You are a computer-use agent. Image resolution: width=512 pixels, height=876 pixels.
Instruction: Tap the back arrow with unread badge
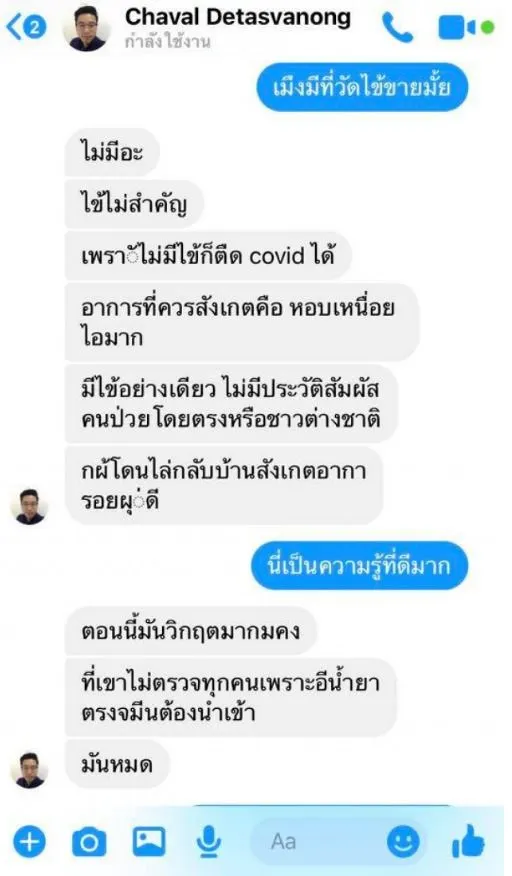point(25,27)
